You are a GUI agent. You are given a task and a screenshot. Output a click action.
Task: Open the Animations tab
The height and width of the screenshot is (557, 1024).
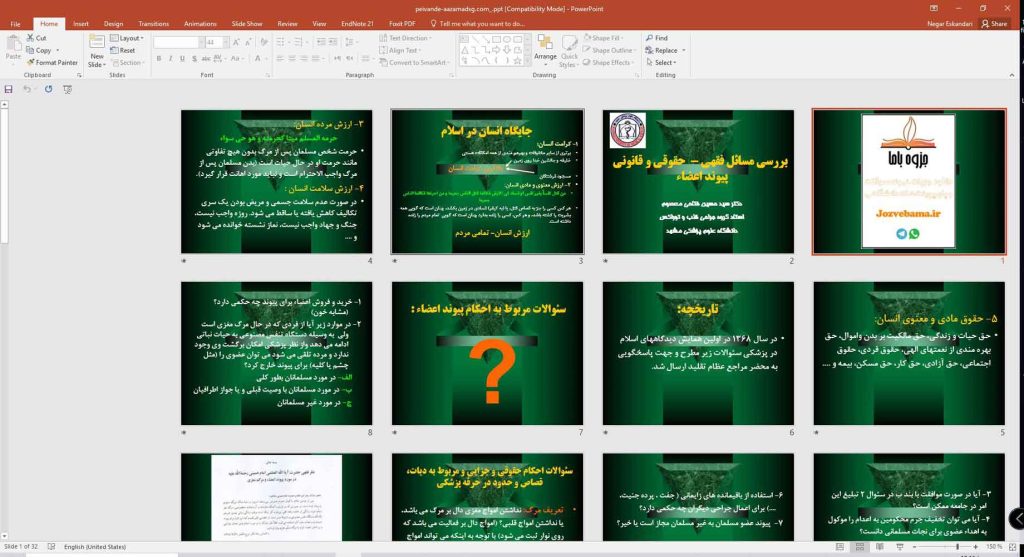pyautogui.click(x=200, y=24)
